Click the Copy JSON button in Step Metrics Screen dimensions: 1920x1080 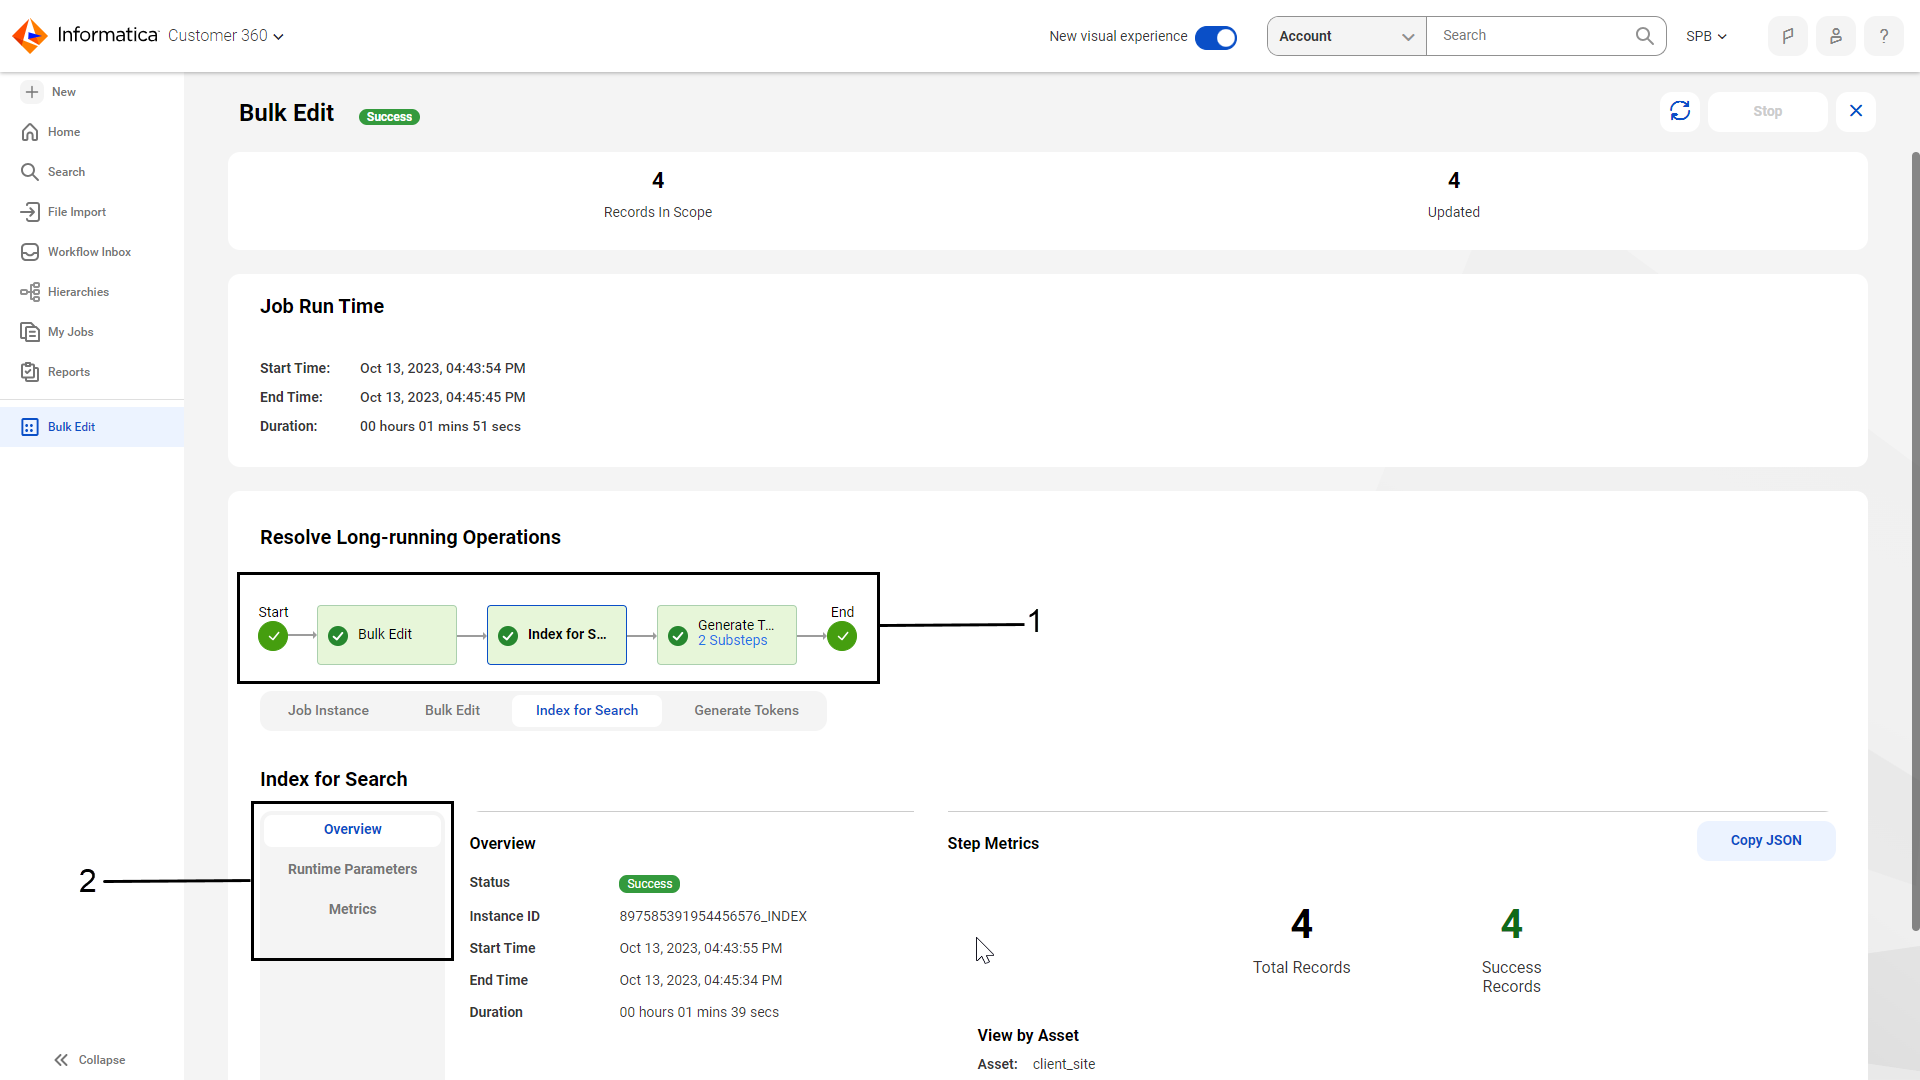(1766, 840)
